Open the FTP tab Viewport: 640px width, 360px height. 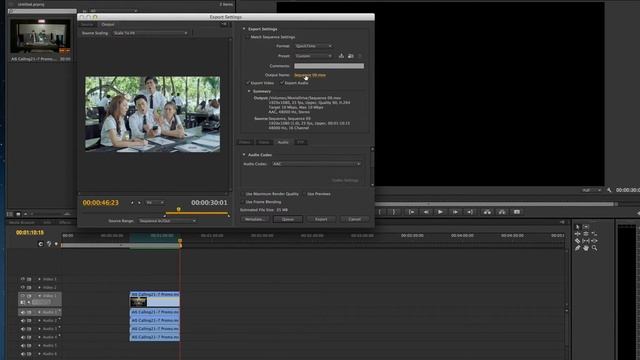(x=301, y=142)
